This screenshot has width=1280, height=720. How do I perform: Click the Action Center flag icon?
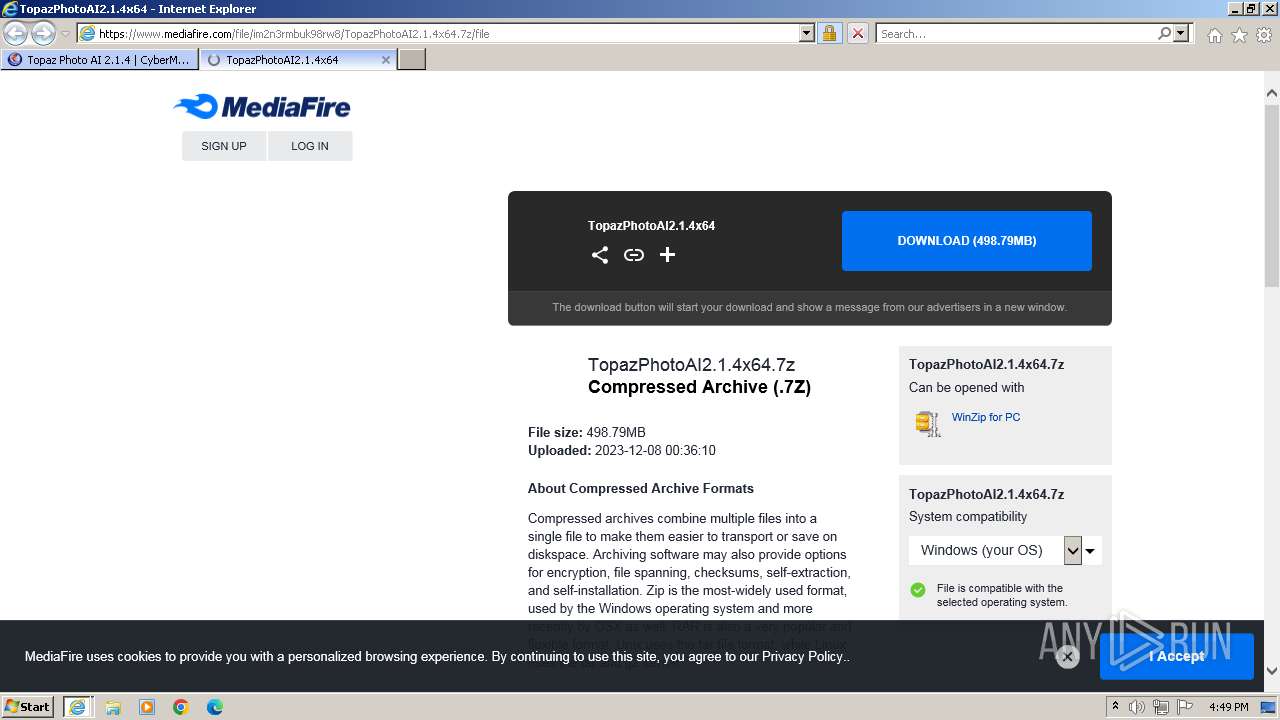pos(1183,707)
